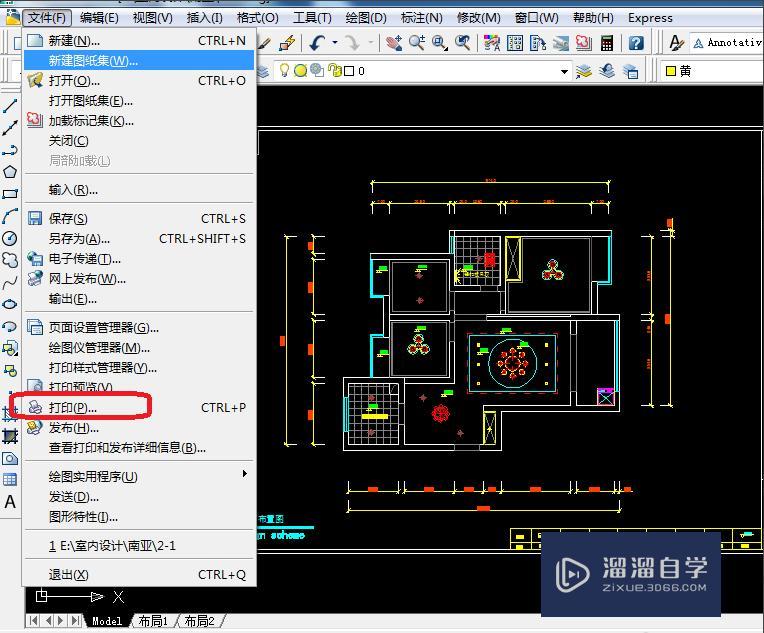Open the 编辑(E) menu
The image size is (764, 633).
(x=99, y=18)
